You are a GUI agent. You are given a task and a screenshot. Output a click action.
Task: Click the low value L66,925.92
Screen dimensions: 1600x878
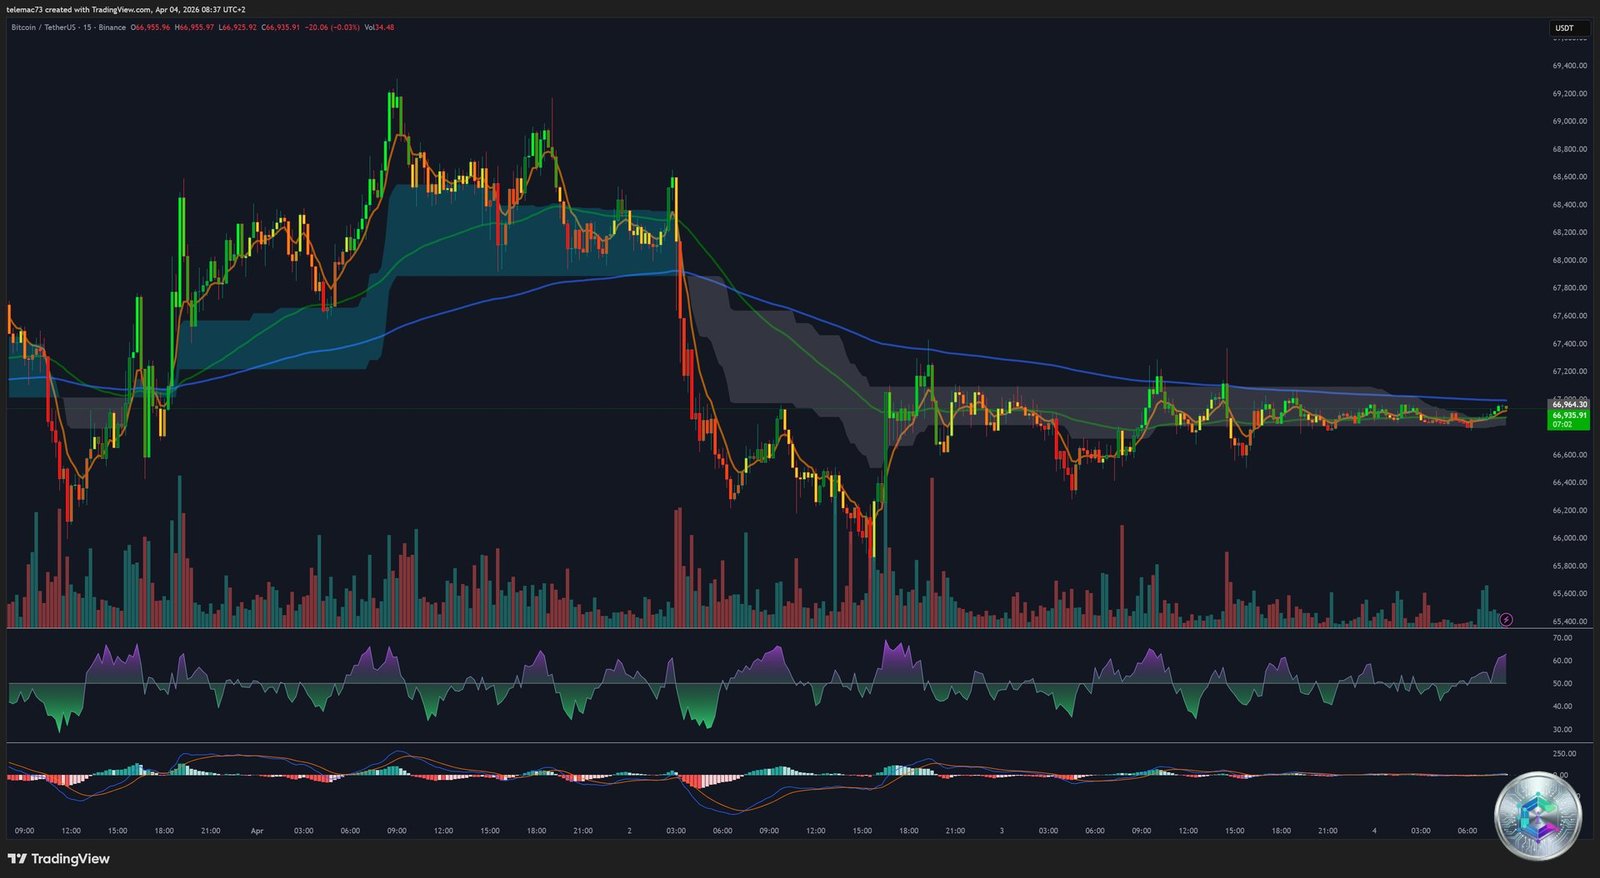pos(237,27)
